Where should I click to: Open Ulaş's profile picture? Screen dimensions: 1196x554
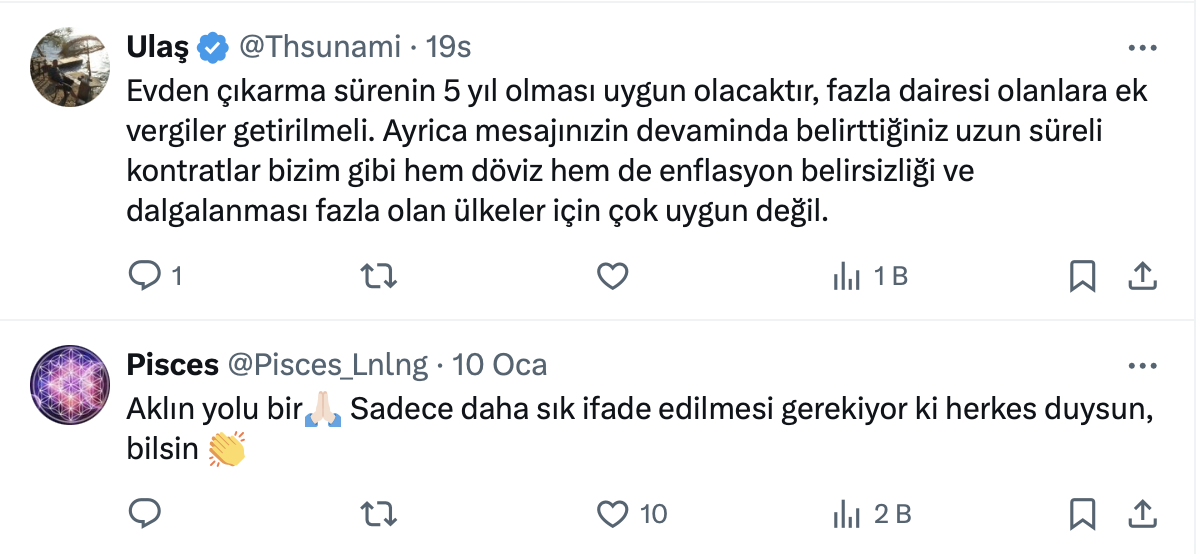coord(70,67)
